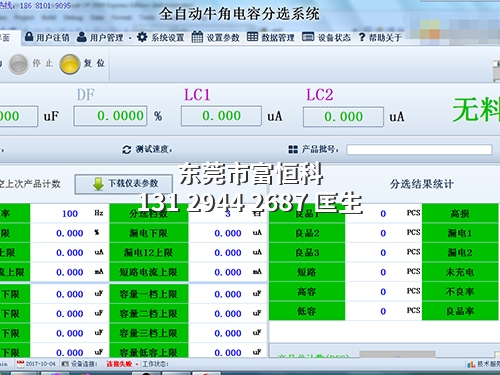The height and width of the screenshot is (375, 500).
Task: Select the DF percentage value field
Action: click(110, 116)
